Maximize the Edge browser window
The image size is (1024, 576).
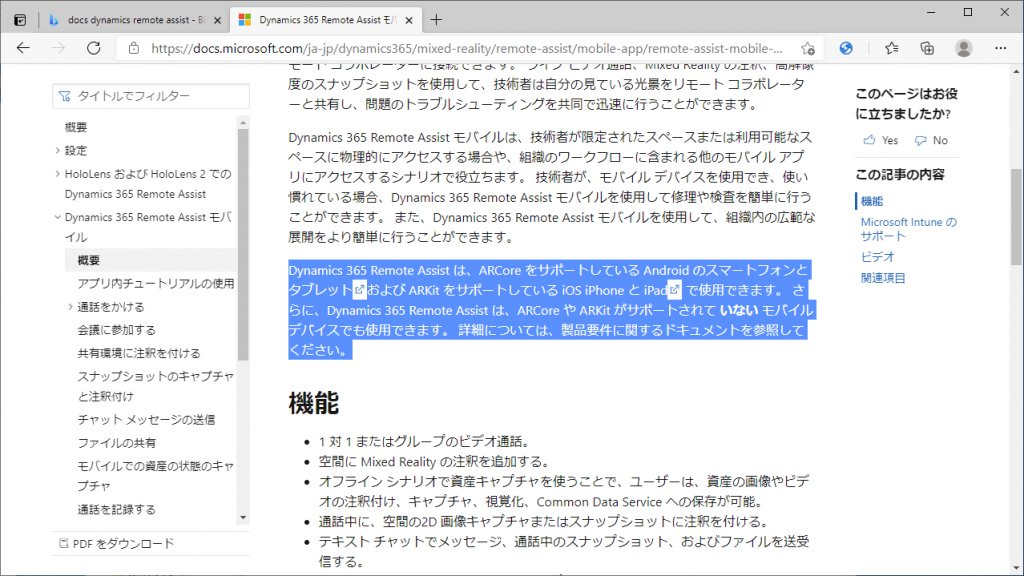point(968,12)
